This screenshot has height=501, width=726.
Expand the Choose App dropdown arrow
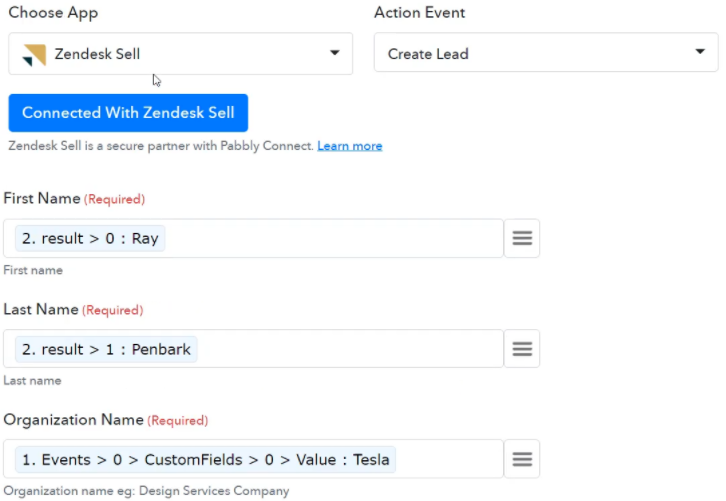click(334, 53)
